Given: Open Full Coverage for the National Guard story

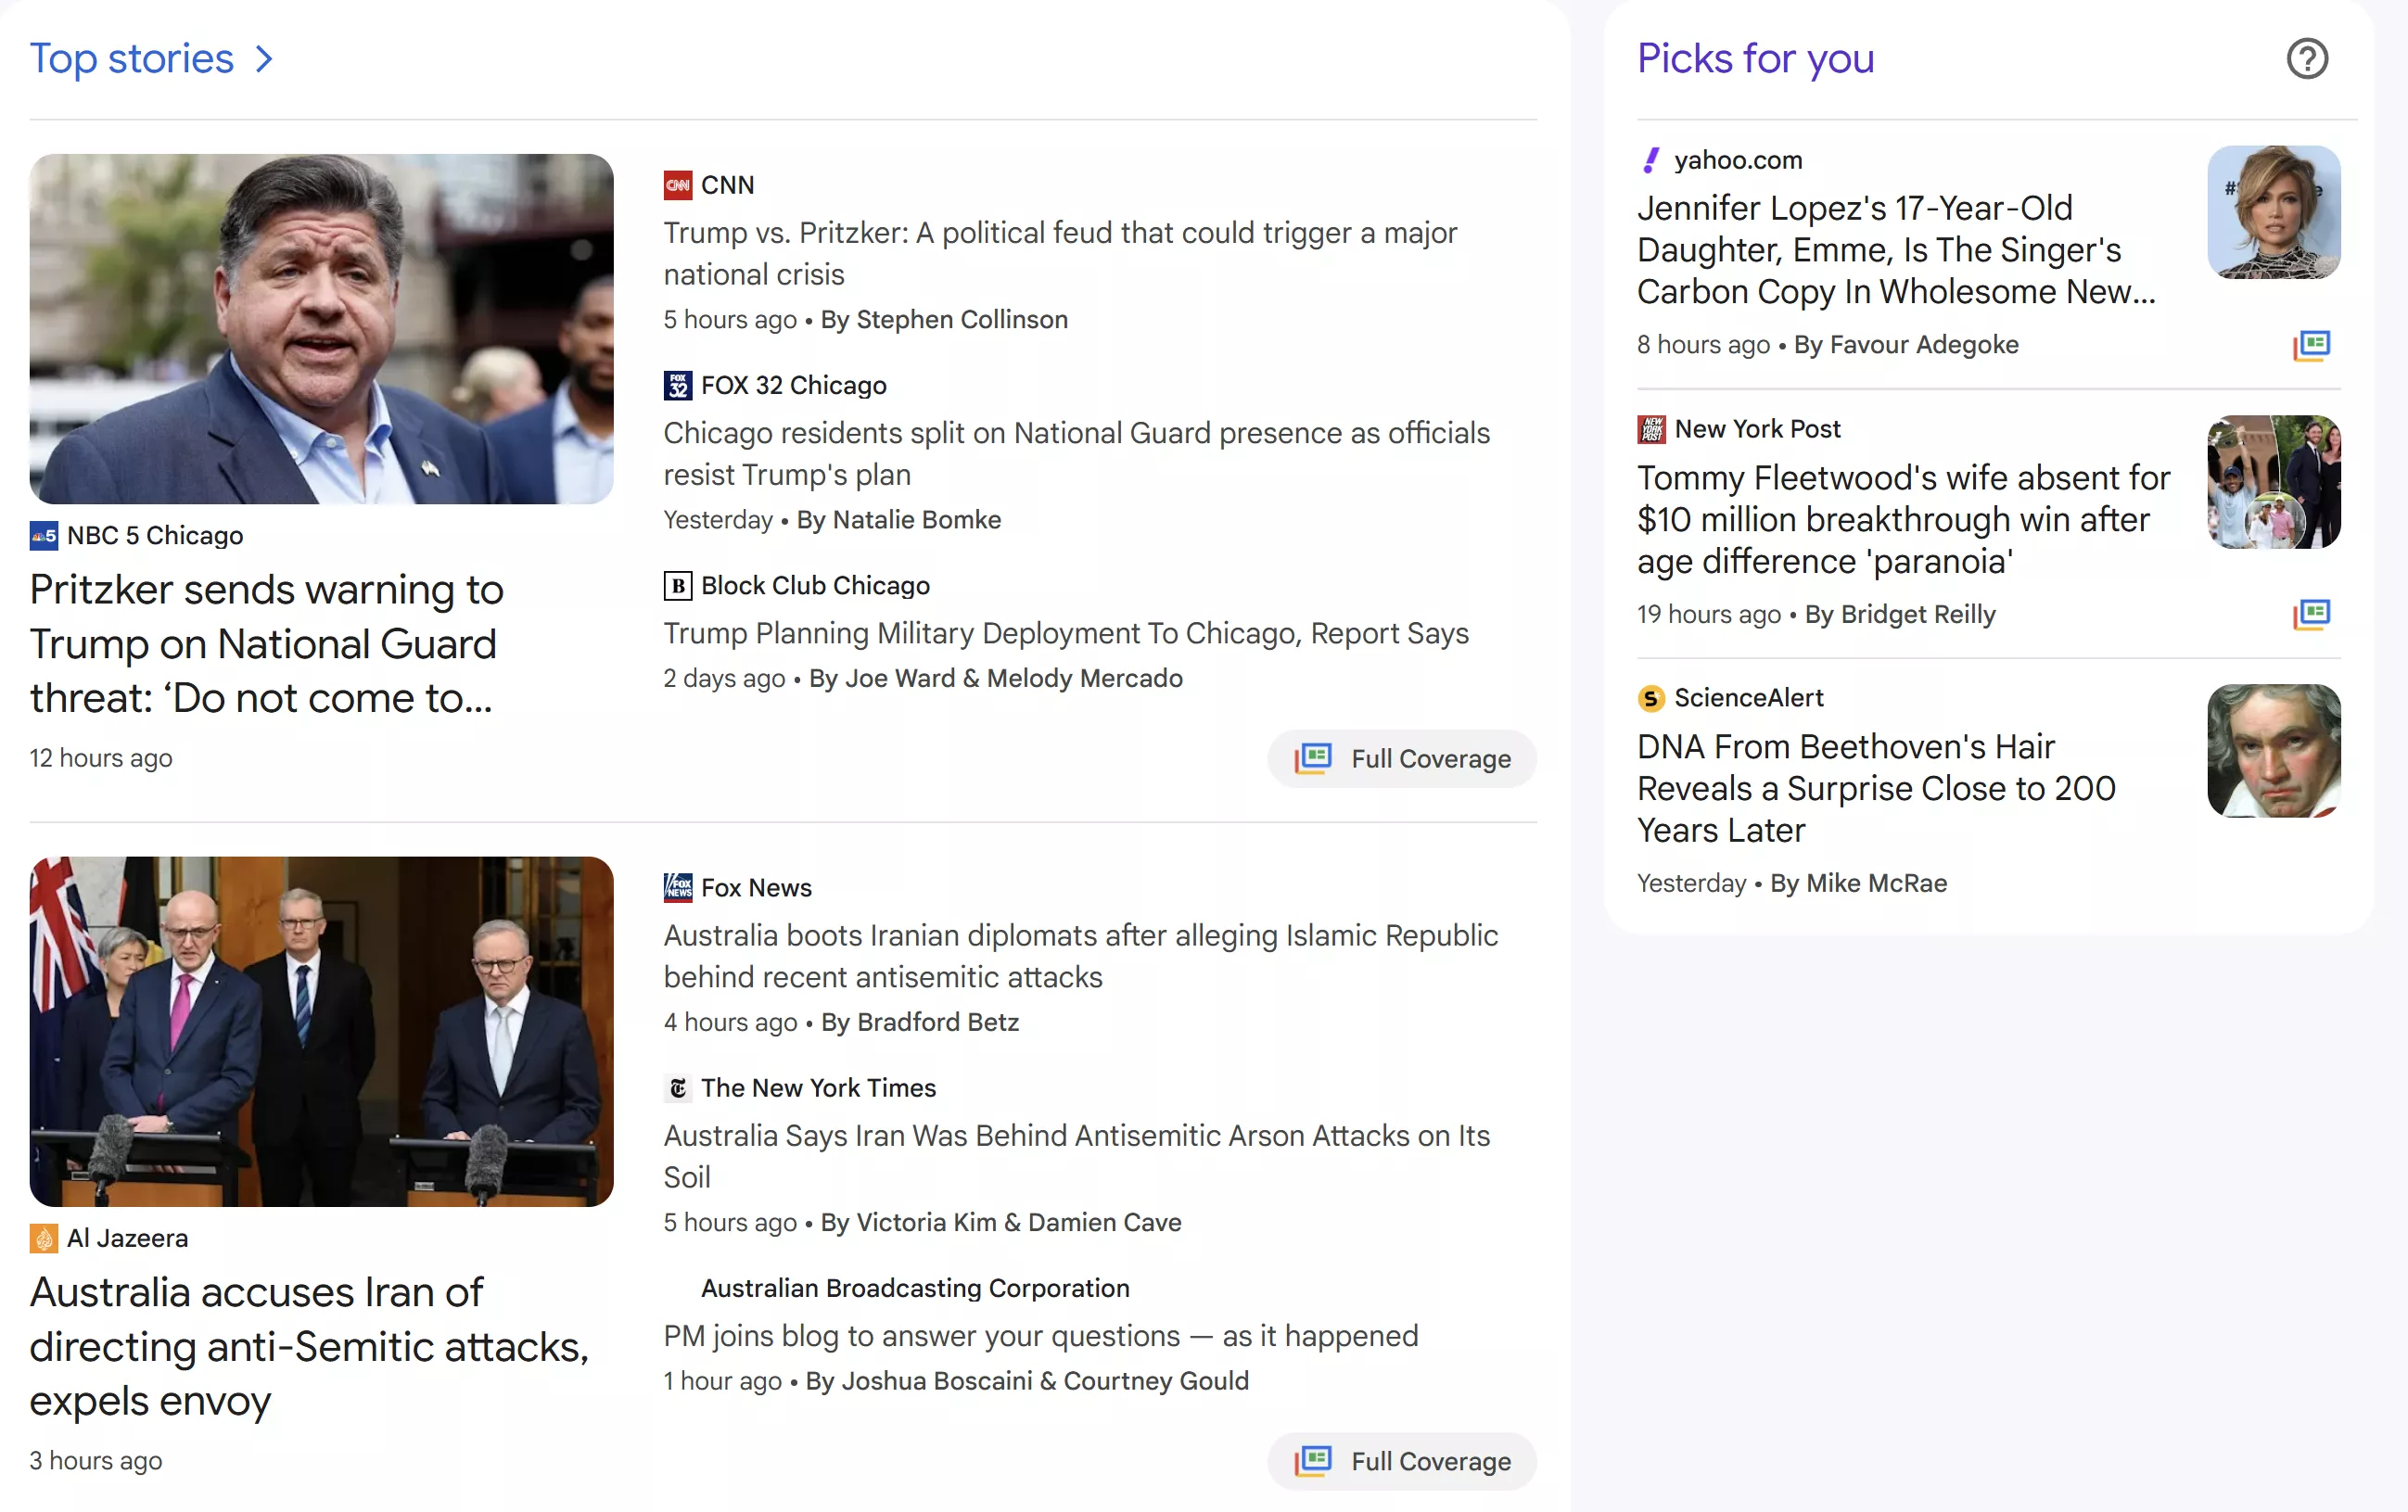Looking at the screenshot, I should (x=1401, y=759).
